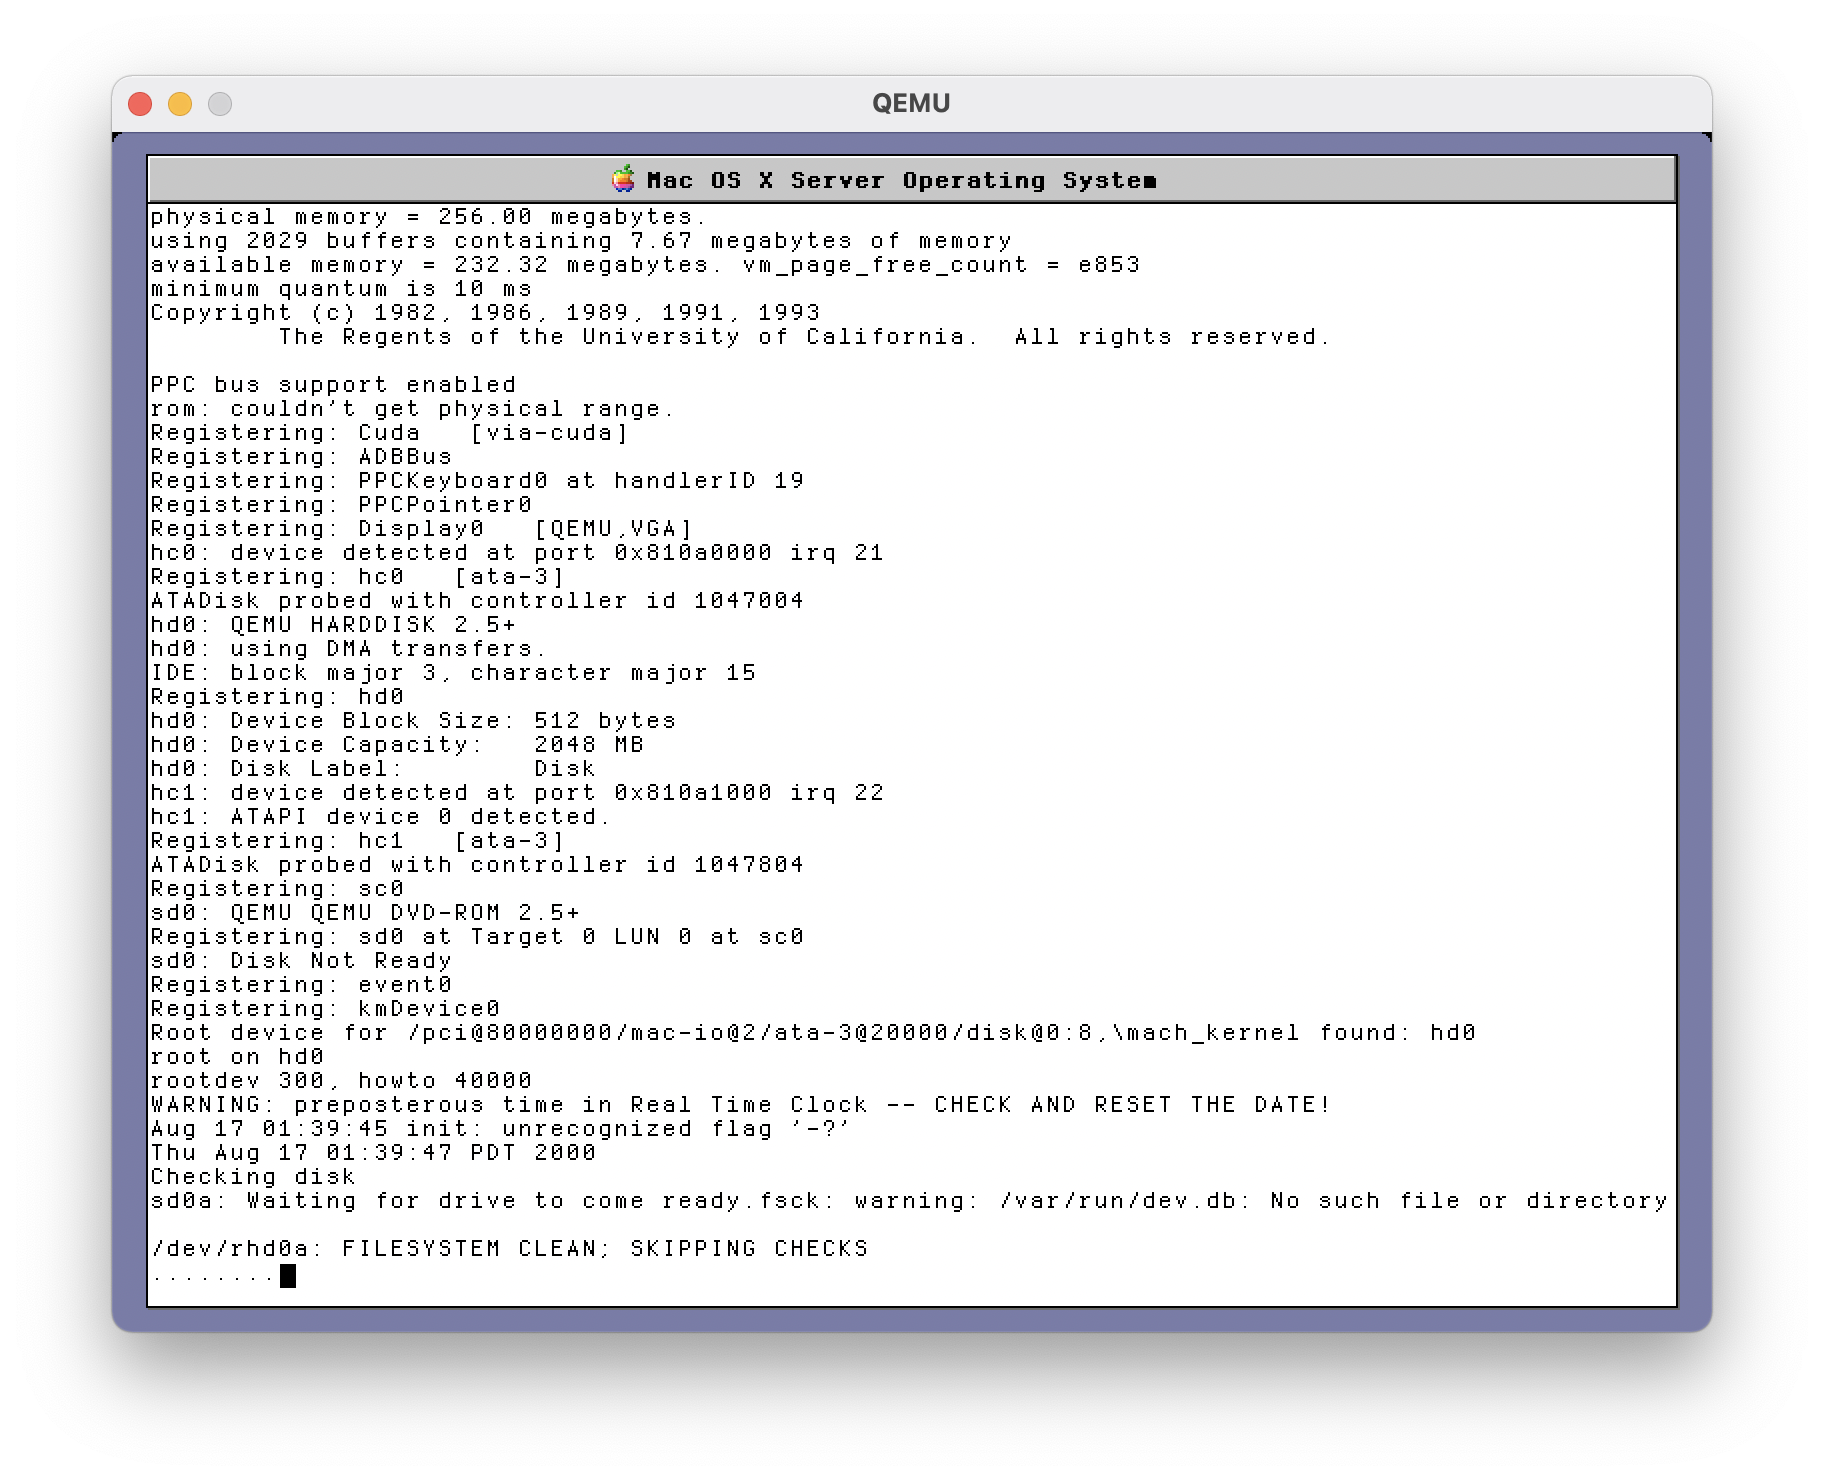Click the 'Copyright (c) 1982, 1986' line

tap(485, 313)
